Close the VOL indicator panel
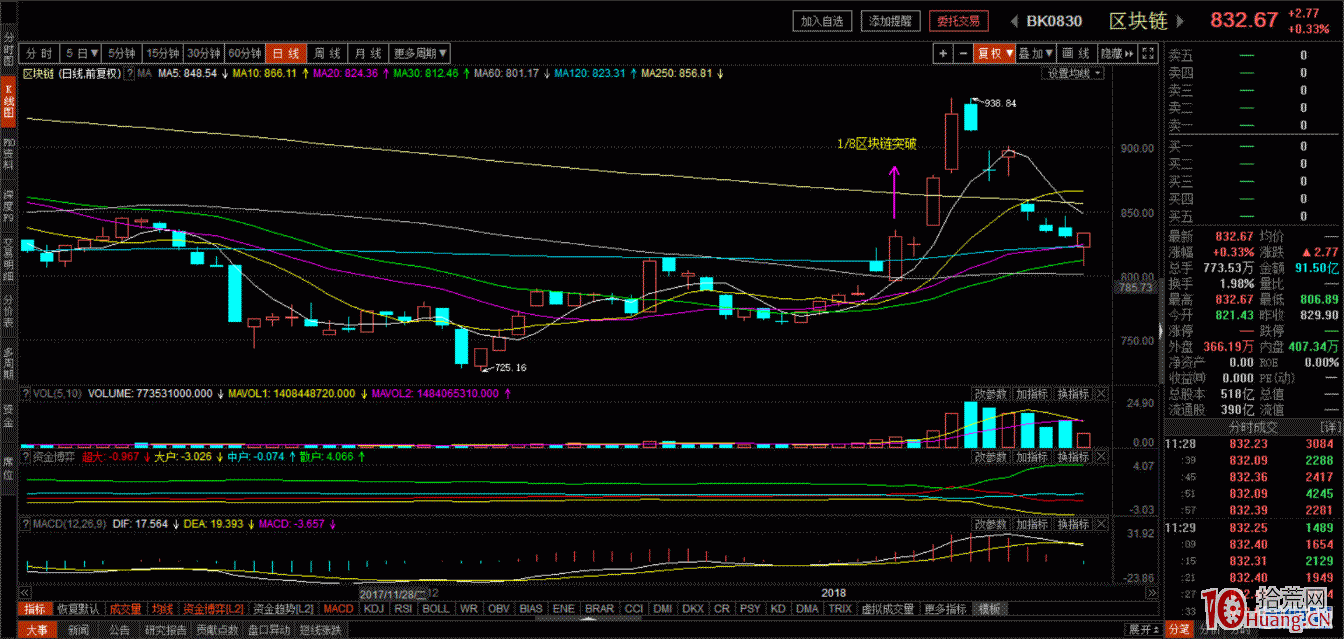 pyautogui.click(x=1101, y=394)
